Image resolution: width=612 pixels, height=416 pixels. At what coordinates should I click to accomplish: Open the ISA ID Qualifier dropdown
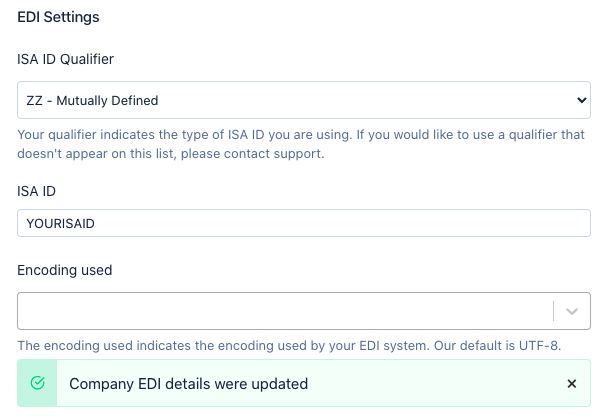click(304, 100)
